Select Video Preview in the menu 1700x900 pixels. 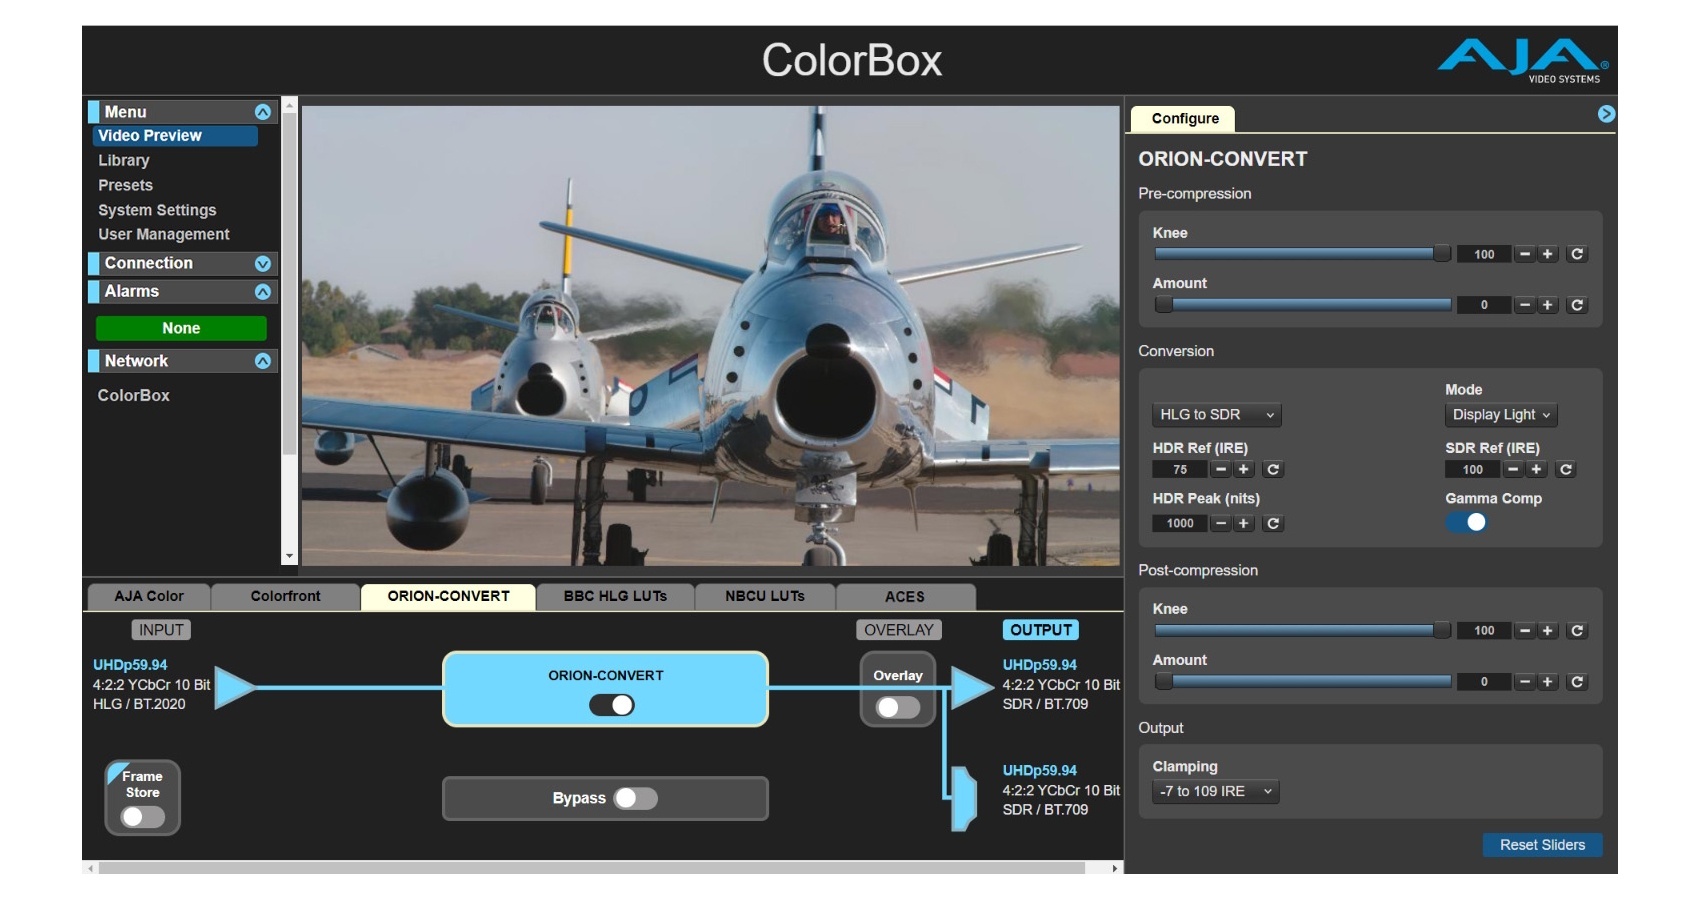(x=176, y=136)
